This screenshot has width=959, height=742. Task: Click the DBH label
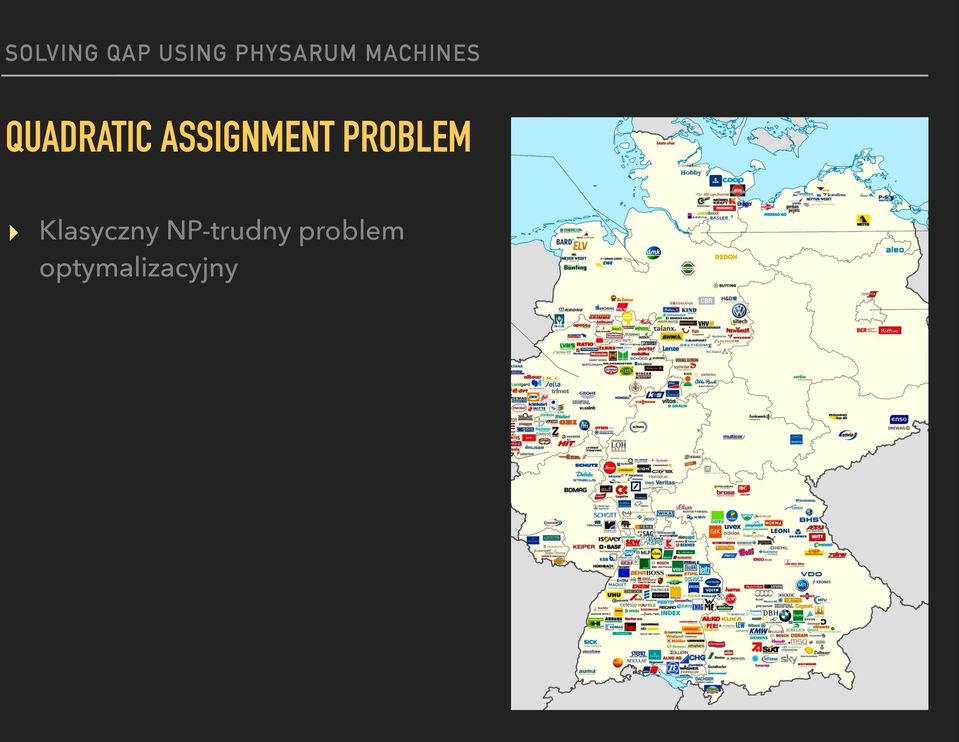pyautogui.click(x=770, y=613)
